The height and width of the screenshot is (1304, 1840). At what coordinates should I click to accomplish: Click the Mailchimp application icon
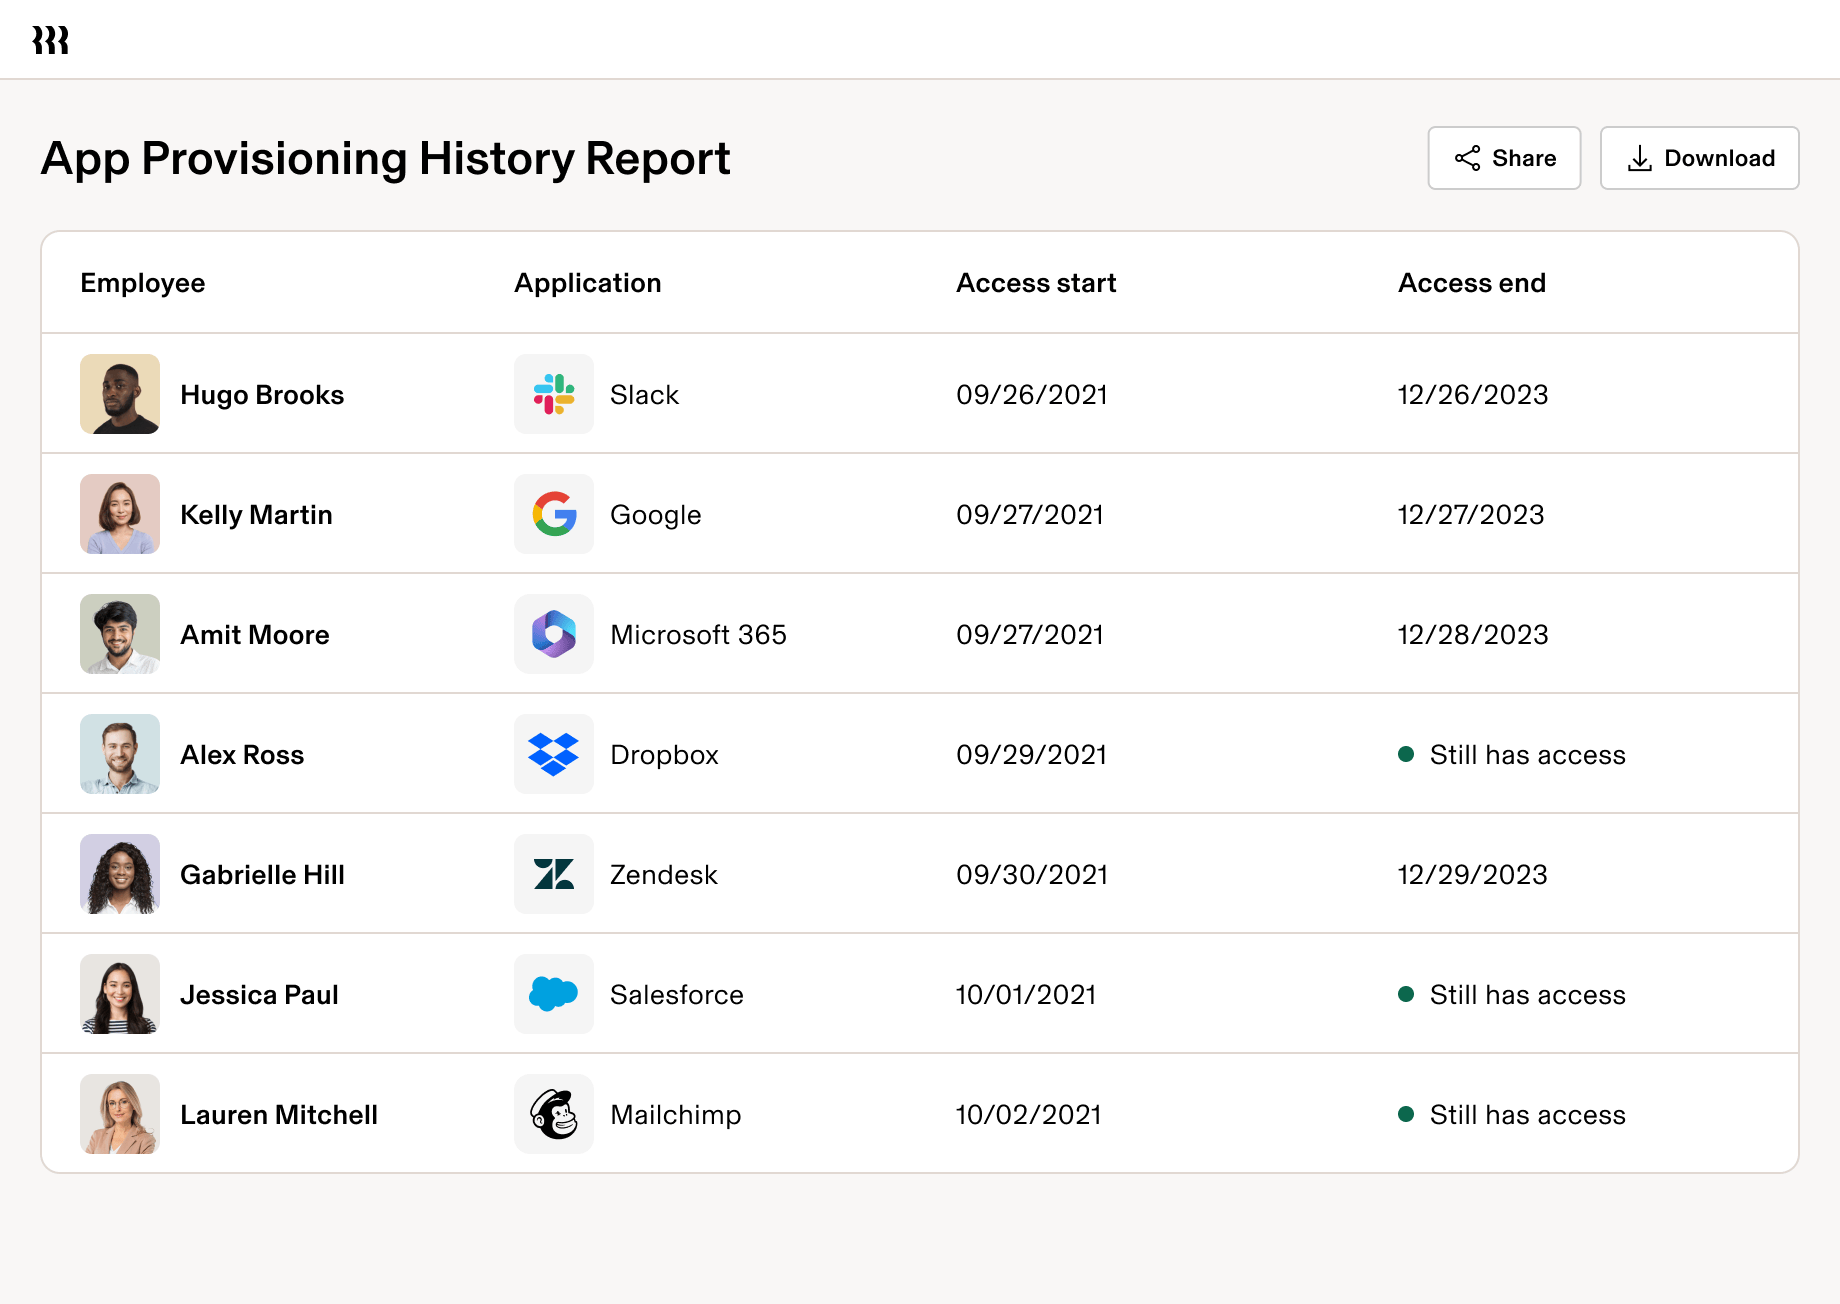pyautogui.click(x=553, y=1114)
